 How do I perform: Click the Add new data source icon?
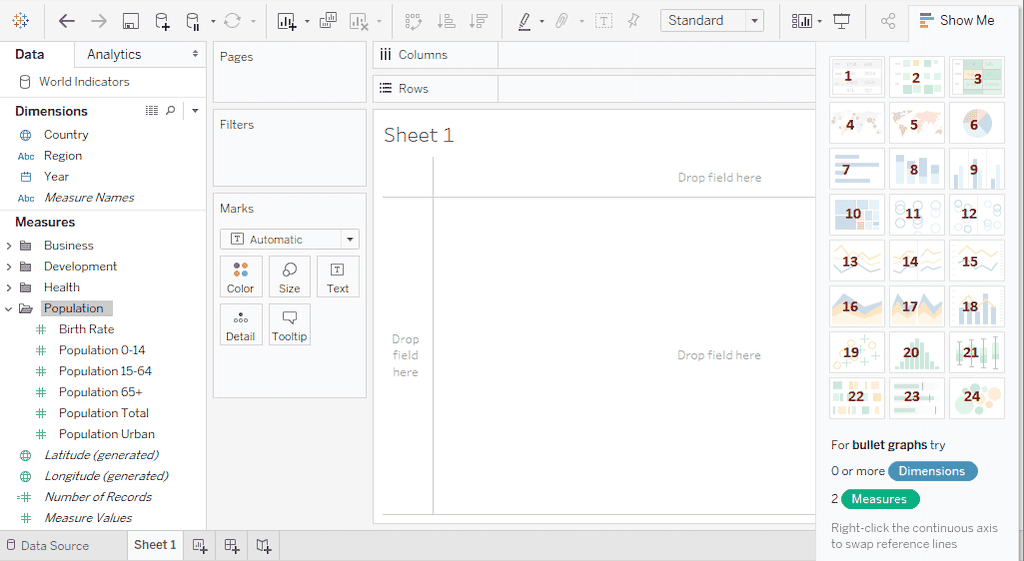[162, 21]
